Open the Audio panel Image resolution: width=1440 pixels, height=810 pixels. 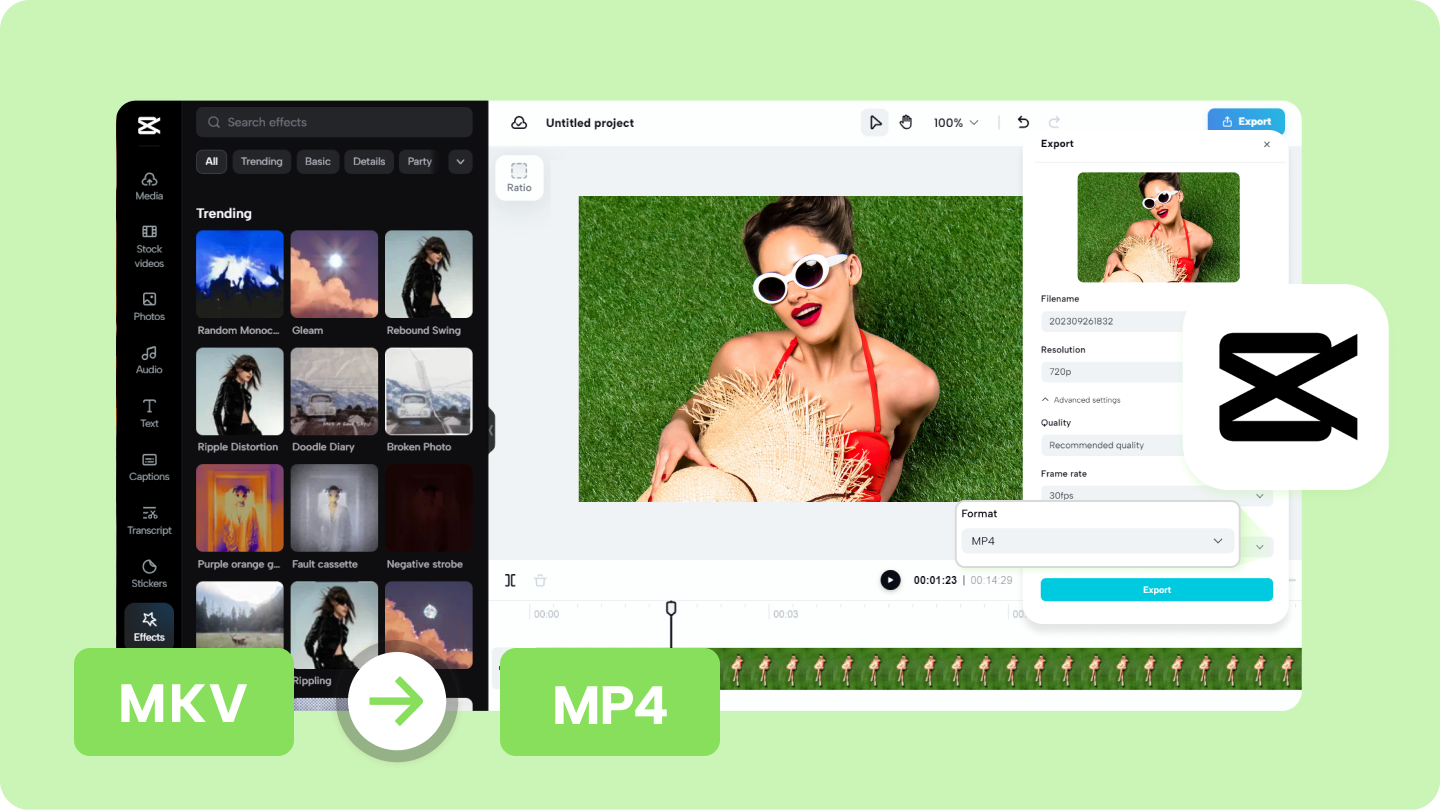(x=148, y=361)
